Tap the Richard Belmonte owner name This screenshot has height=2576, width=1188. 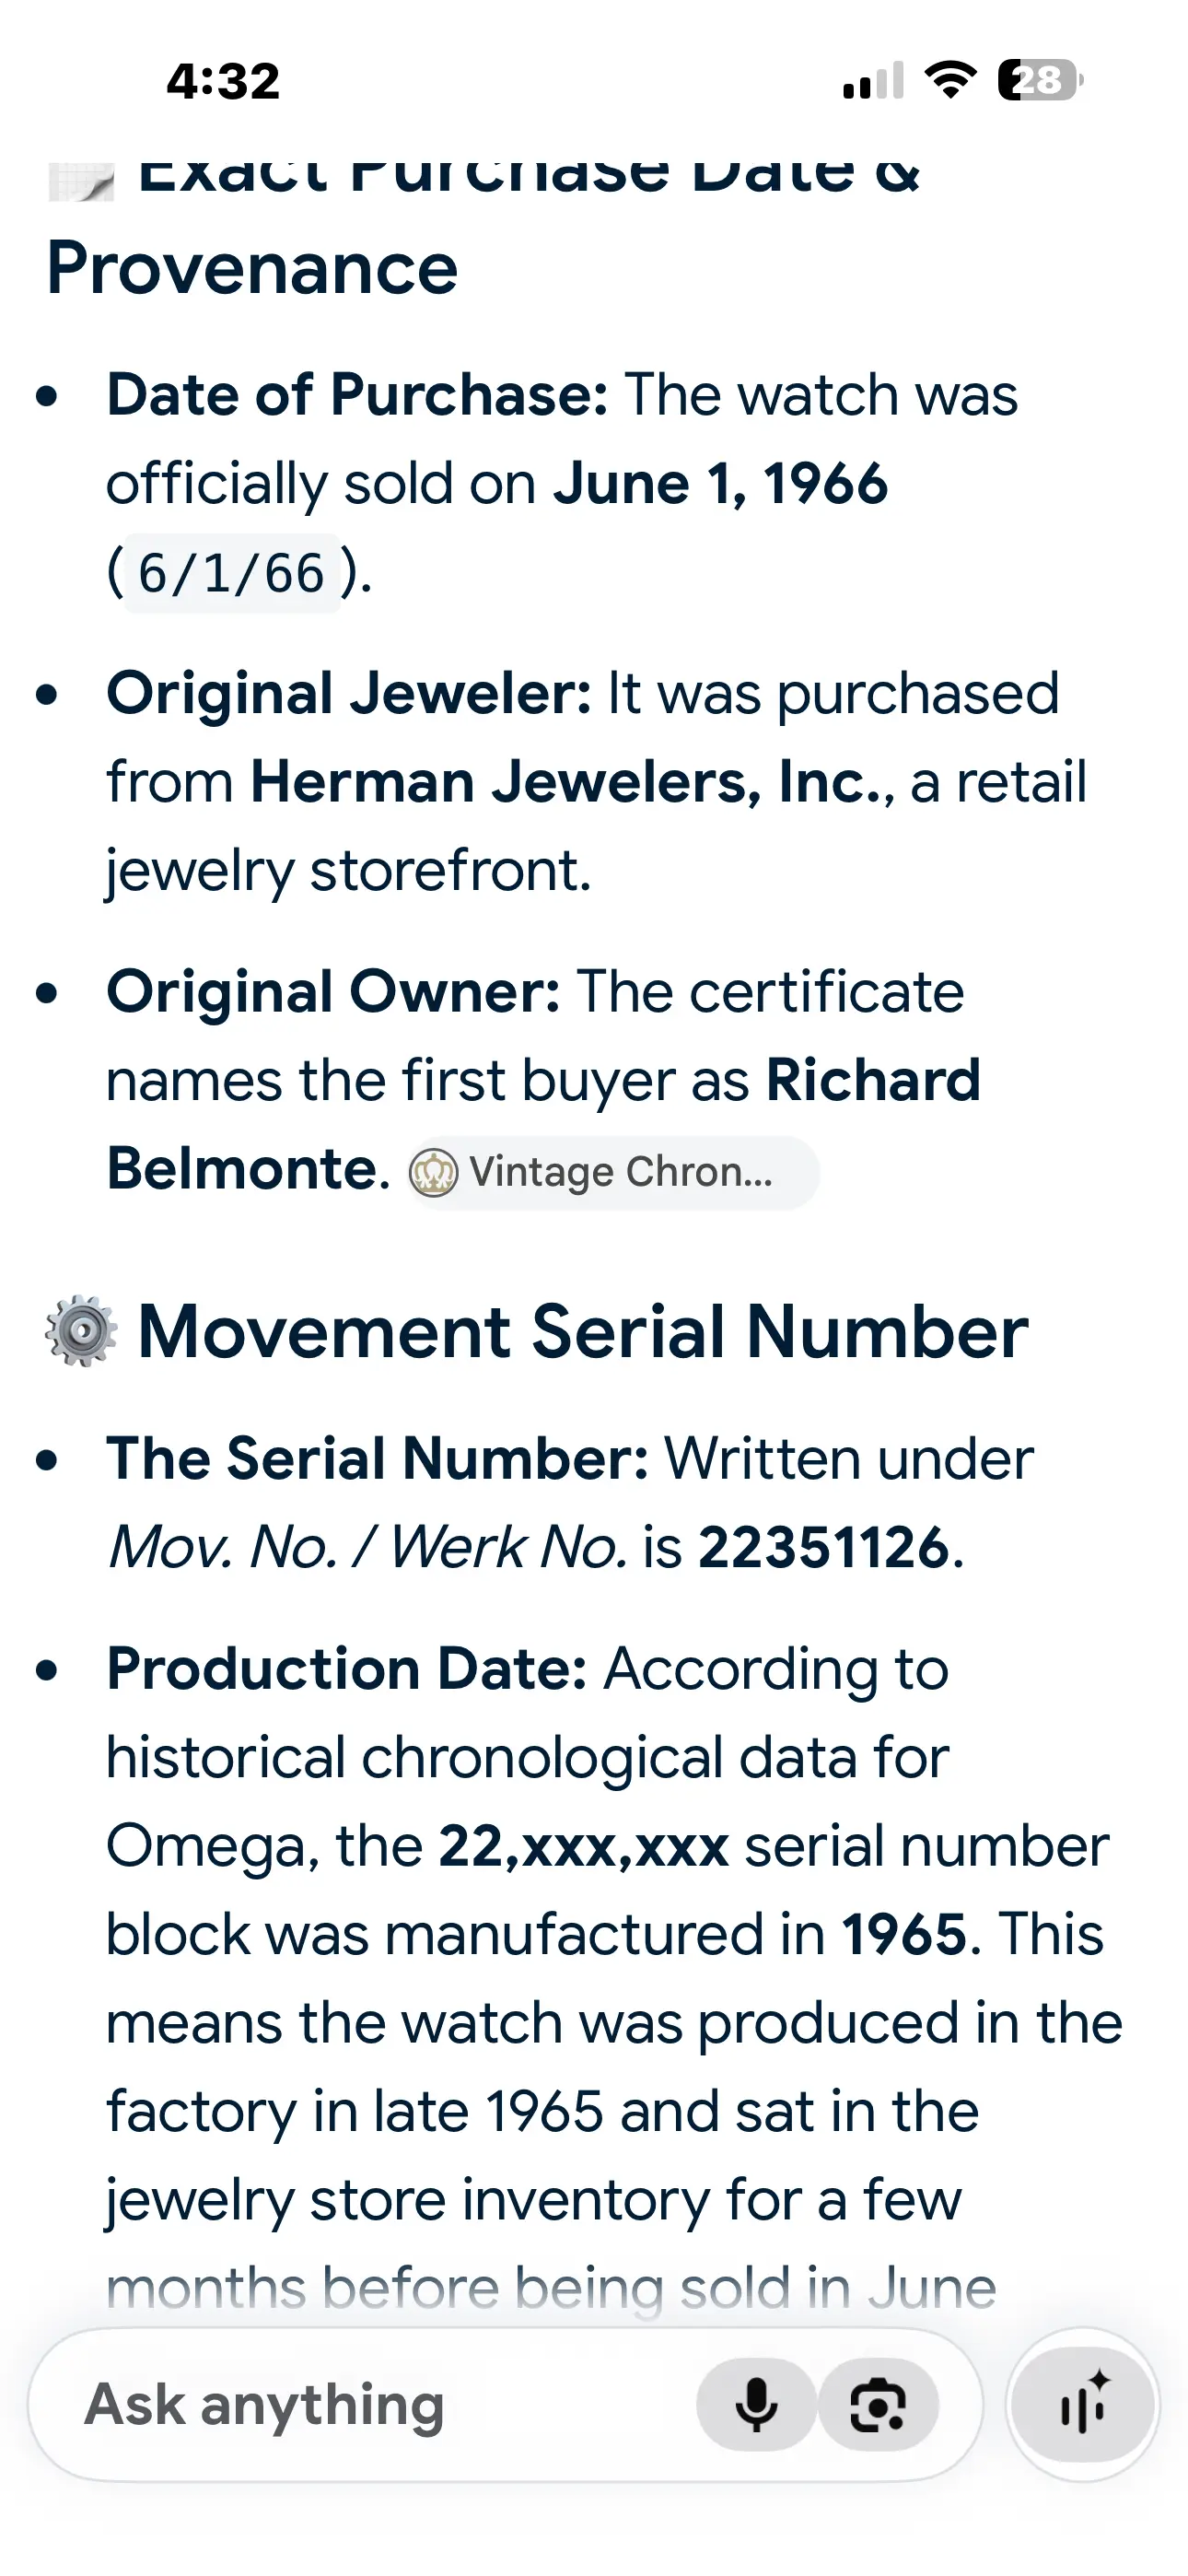coord(544,1124)
